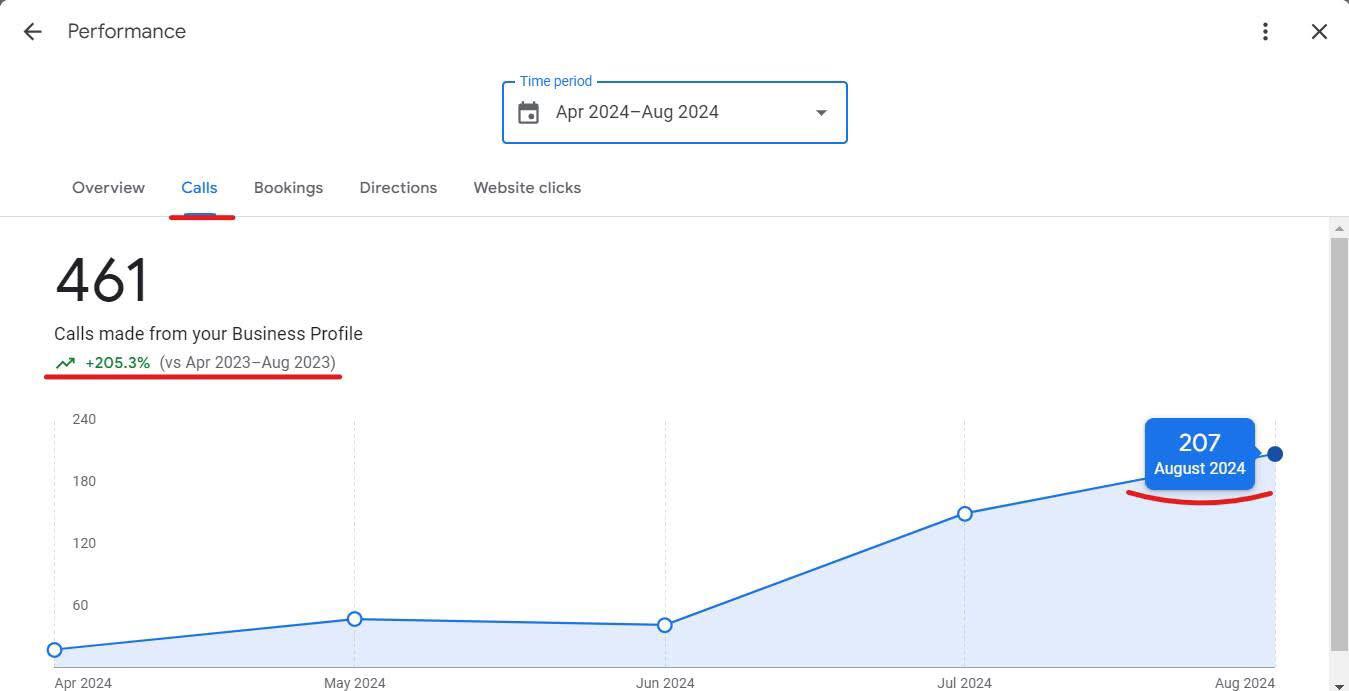
Task: Open the Website clicks tab
Action: [527, 188]
